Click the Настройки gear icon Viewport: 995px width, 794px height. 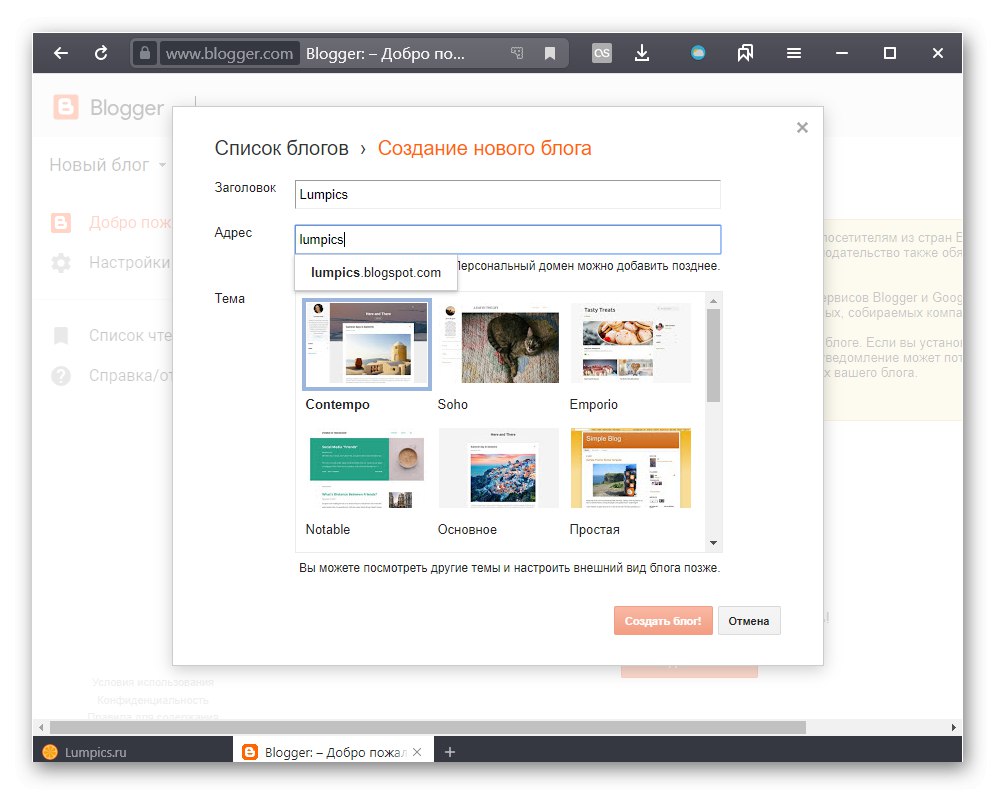tap(61, 263)
